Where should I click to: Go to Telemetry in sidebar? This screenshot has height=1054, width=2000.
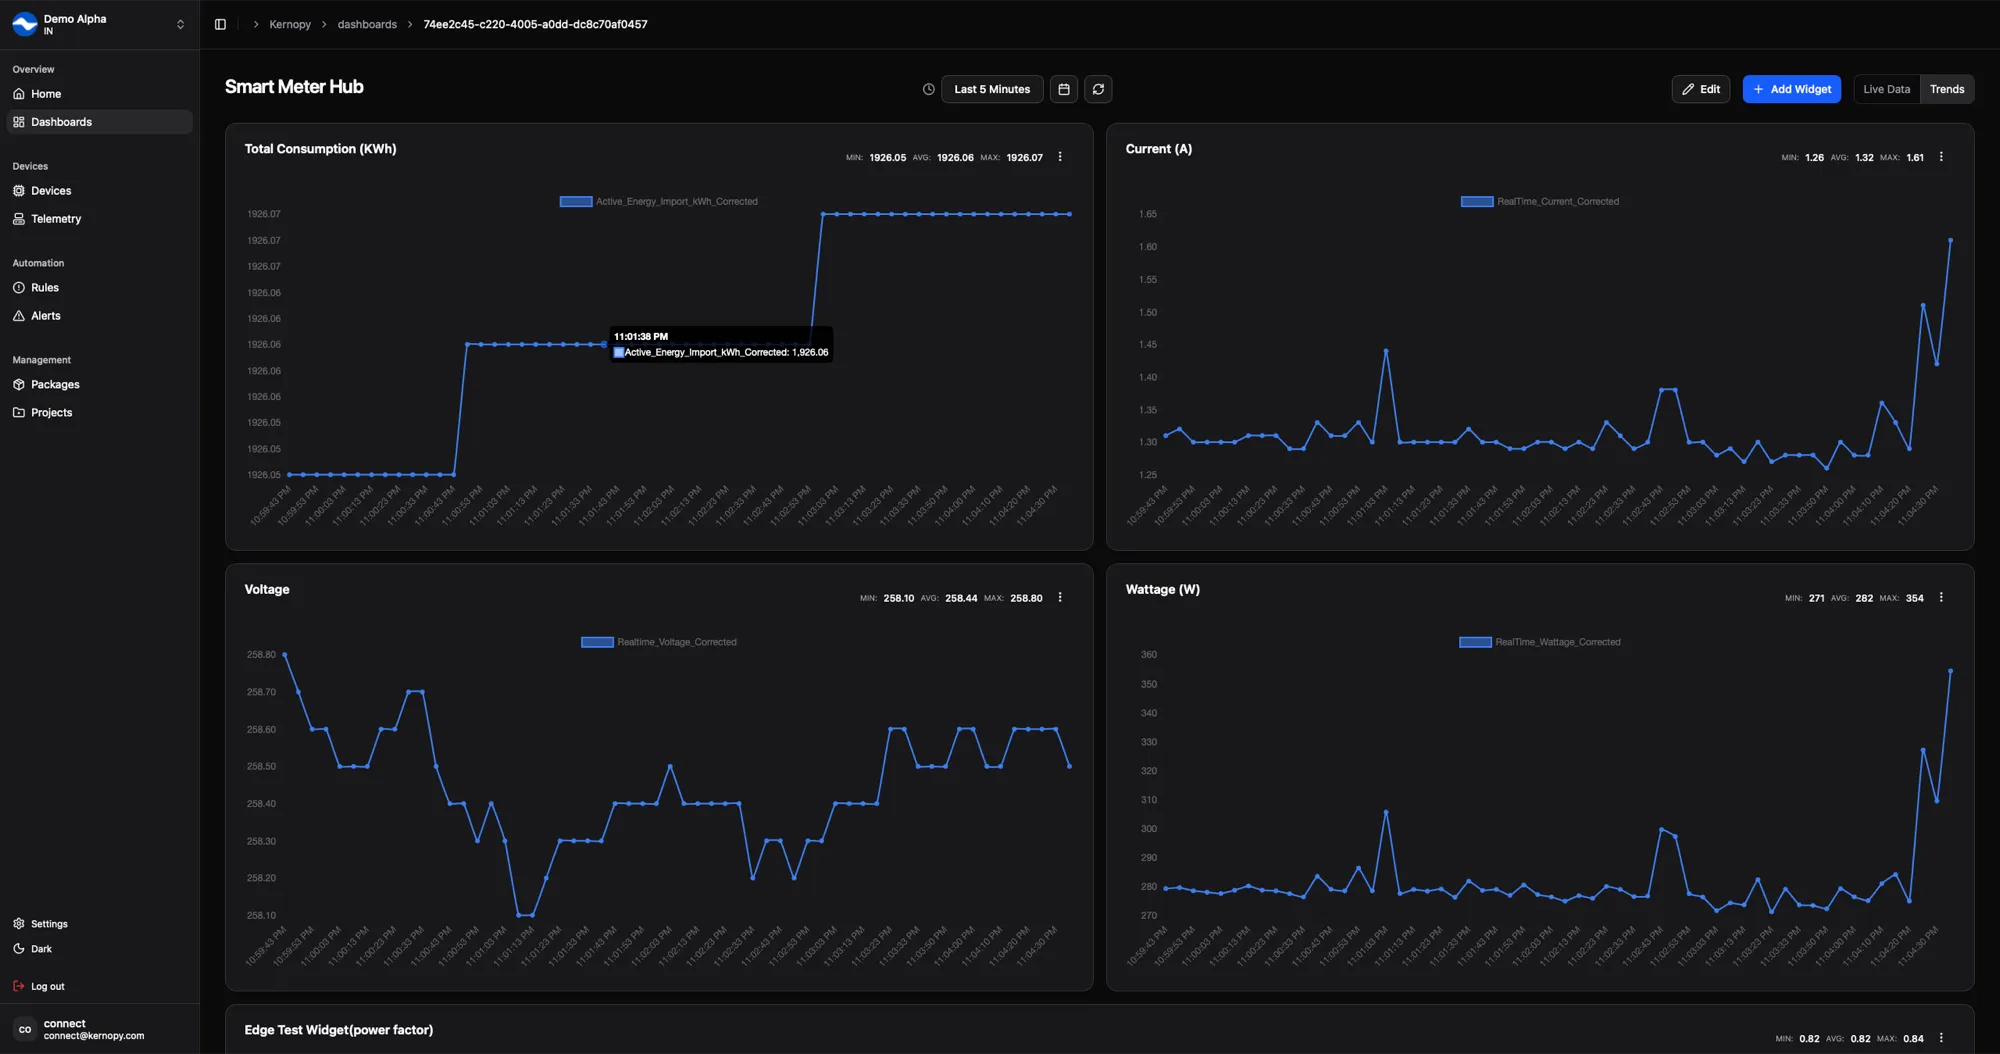56,219
